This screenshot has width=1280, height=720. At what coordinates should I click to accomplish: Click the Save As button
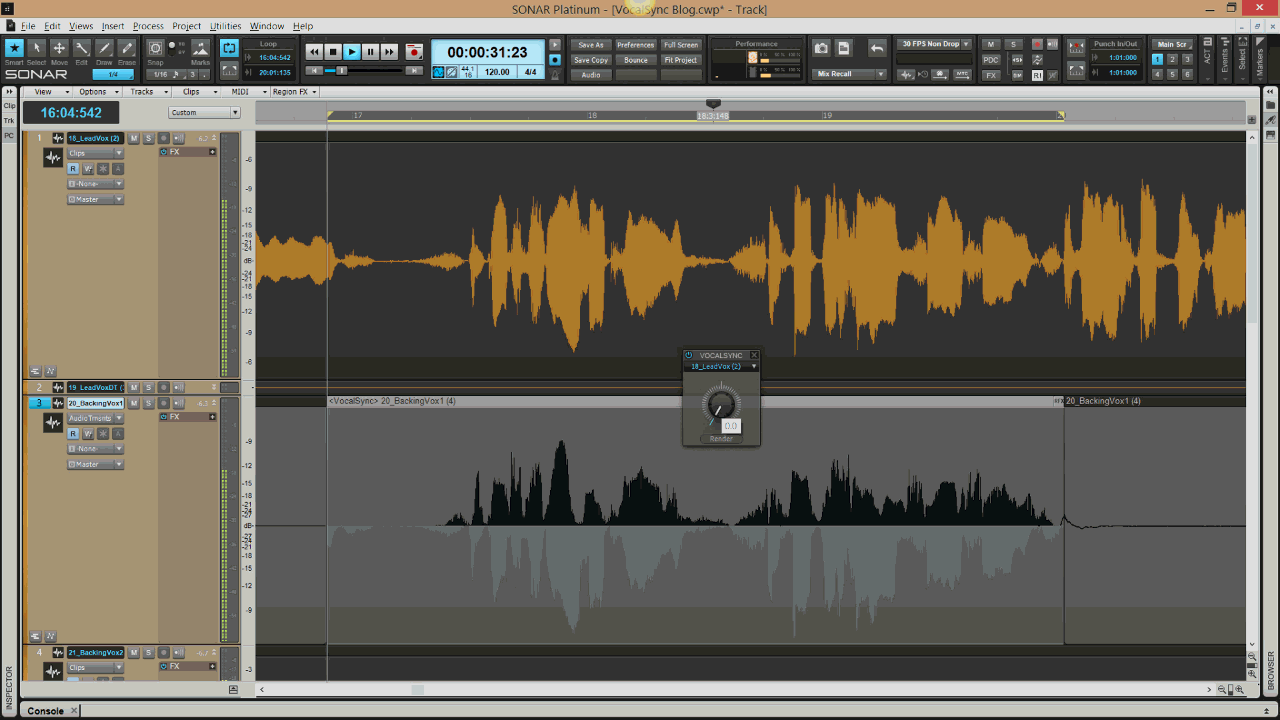591,45
